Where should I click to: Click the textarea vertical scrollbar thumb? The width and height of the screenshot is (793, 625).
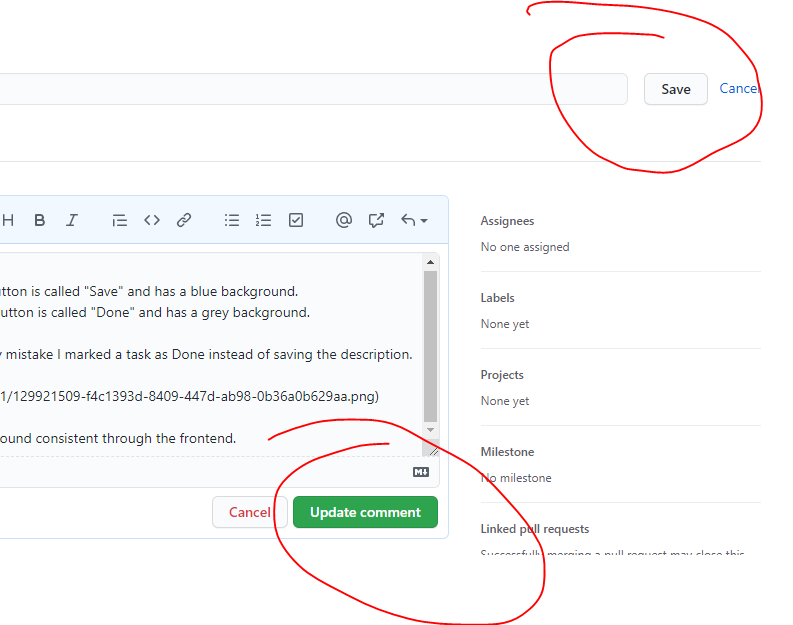(x=430, y=346)
